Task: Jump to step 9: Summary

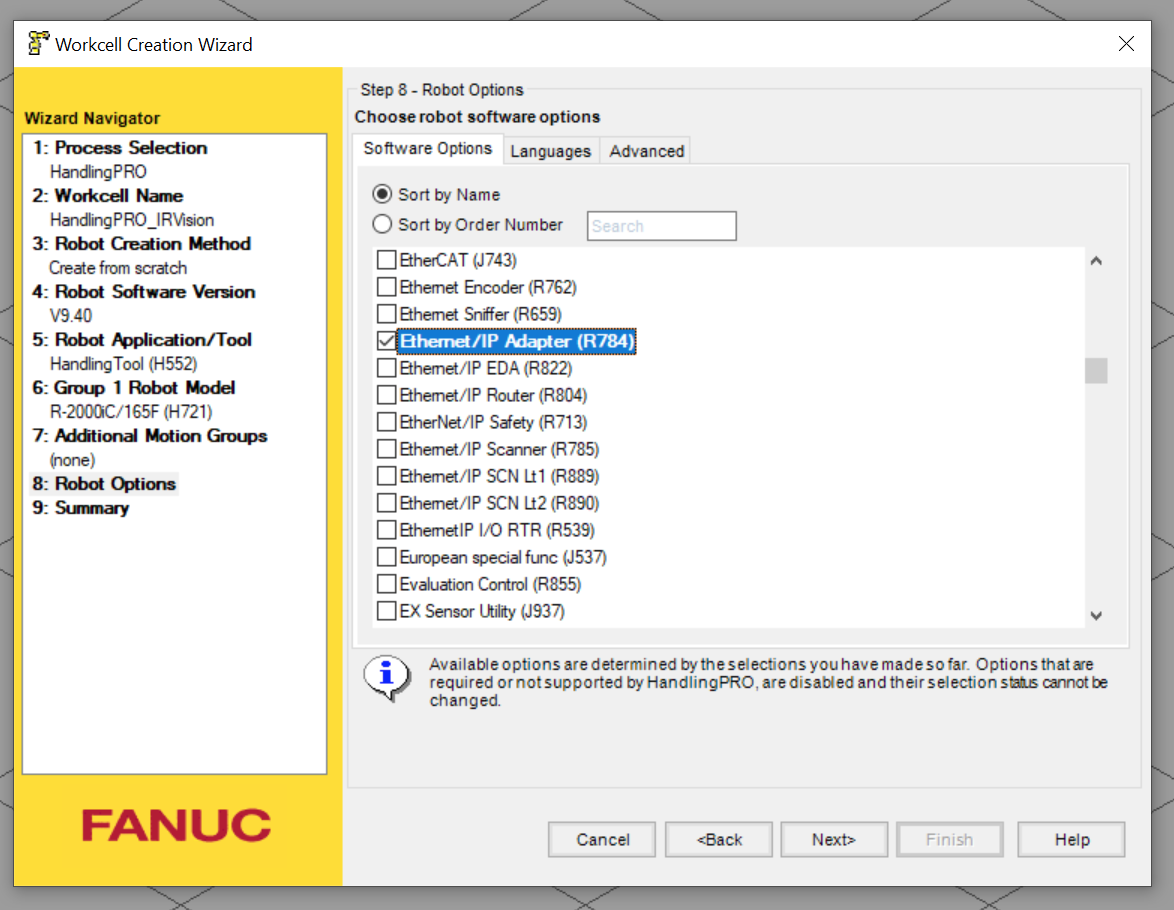Action: click(81, 508)
